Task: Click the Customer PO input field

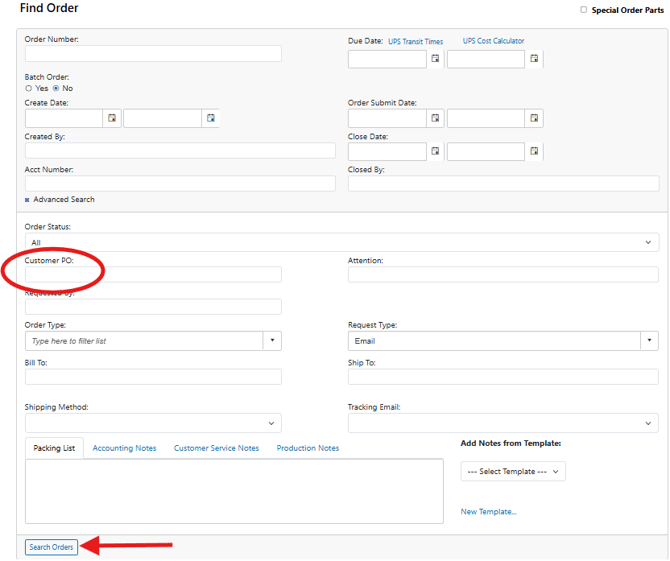Action: point(153,275)
